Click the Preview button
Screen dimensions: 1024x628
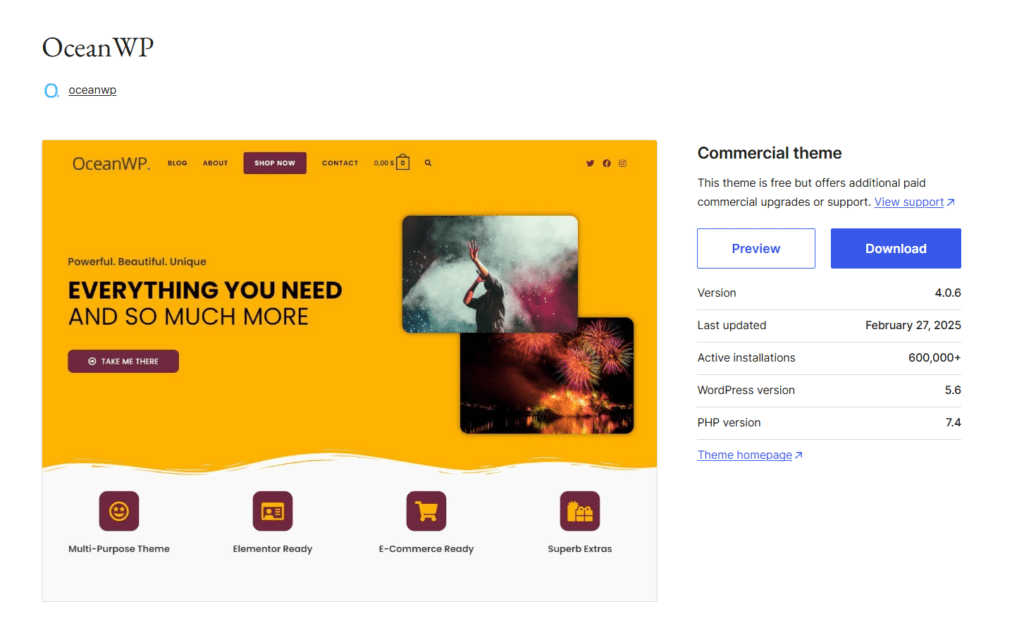(x=756, y=248)
